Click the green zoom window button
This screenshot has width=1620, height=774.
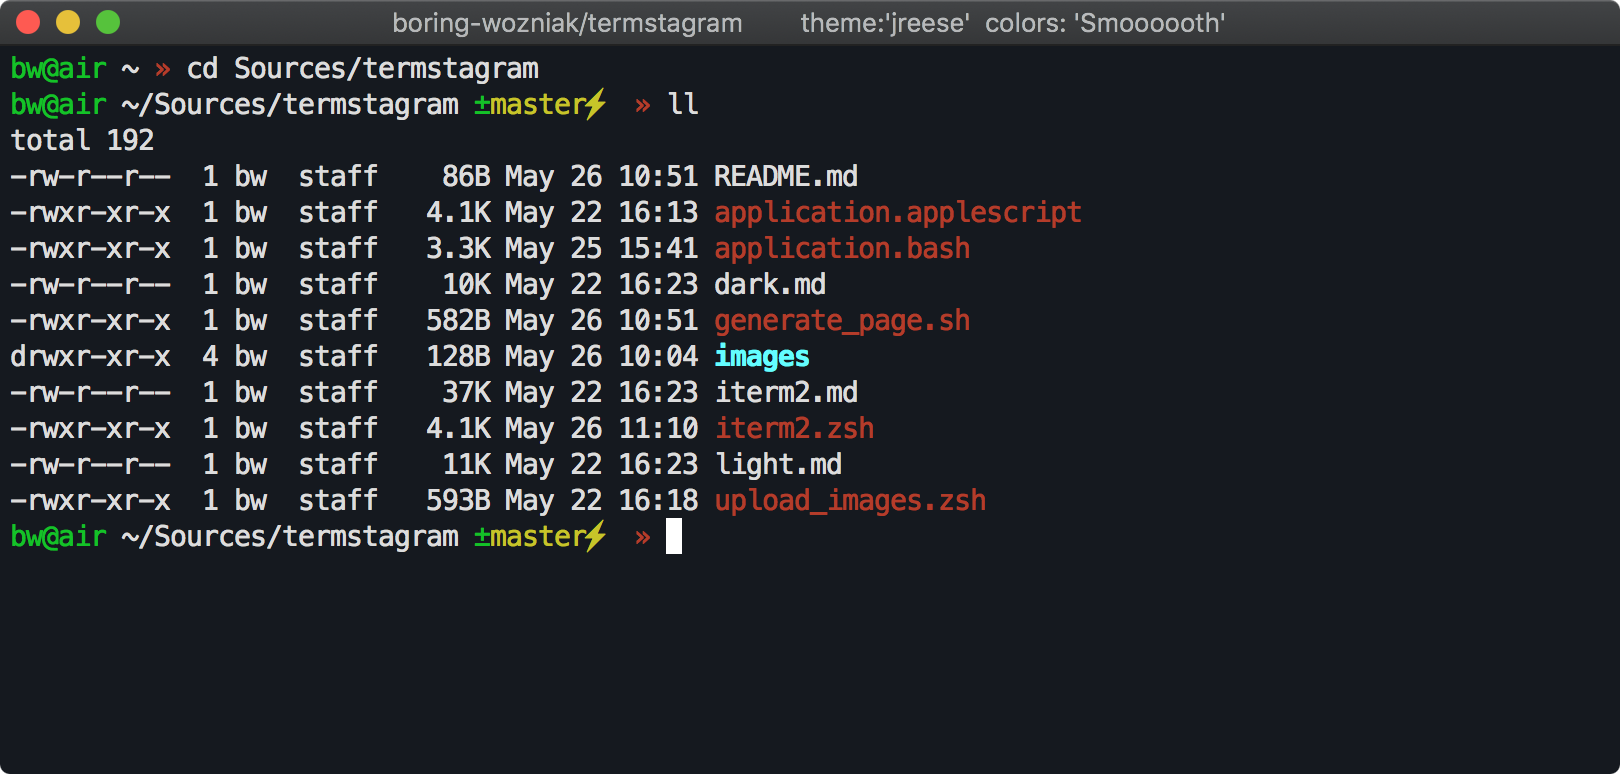click(x=108, y=22)
